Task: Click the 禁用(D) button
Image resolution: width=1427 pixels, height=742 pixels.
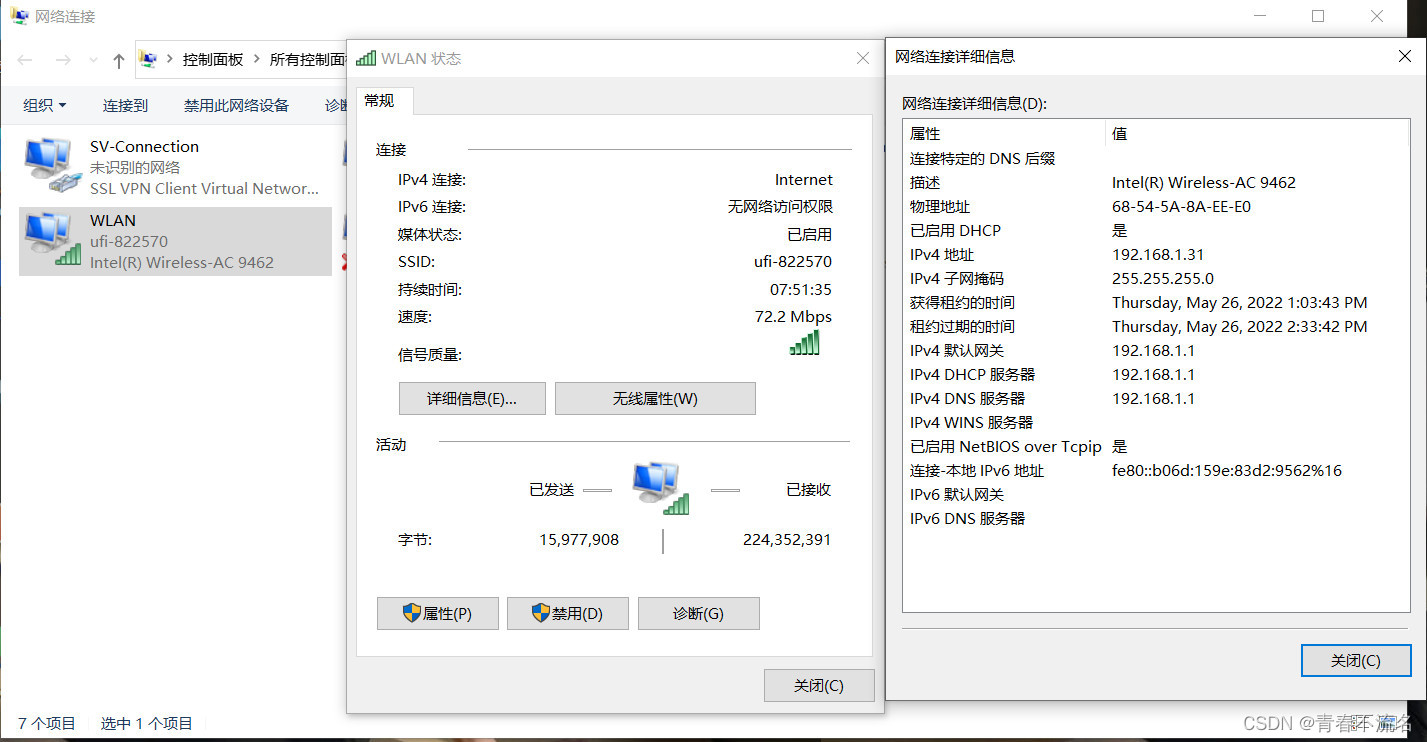Action: (x=567, y=613)
